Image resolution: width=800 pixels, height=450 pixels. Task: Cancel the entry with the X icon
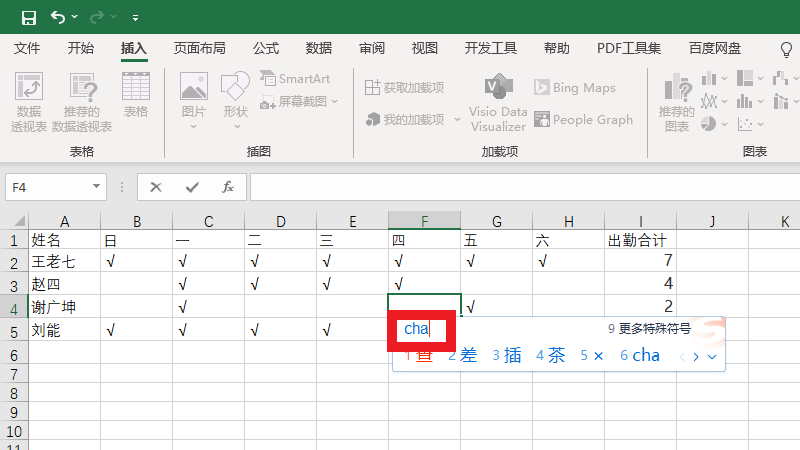point(156,187)
